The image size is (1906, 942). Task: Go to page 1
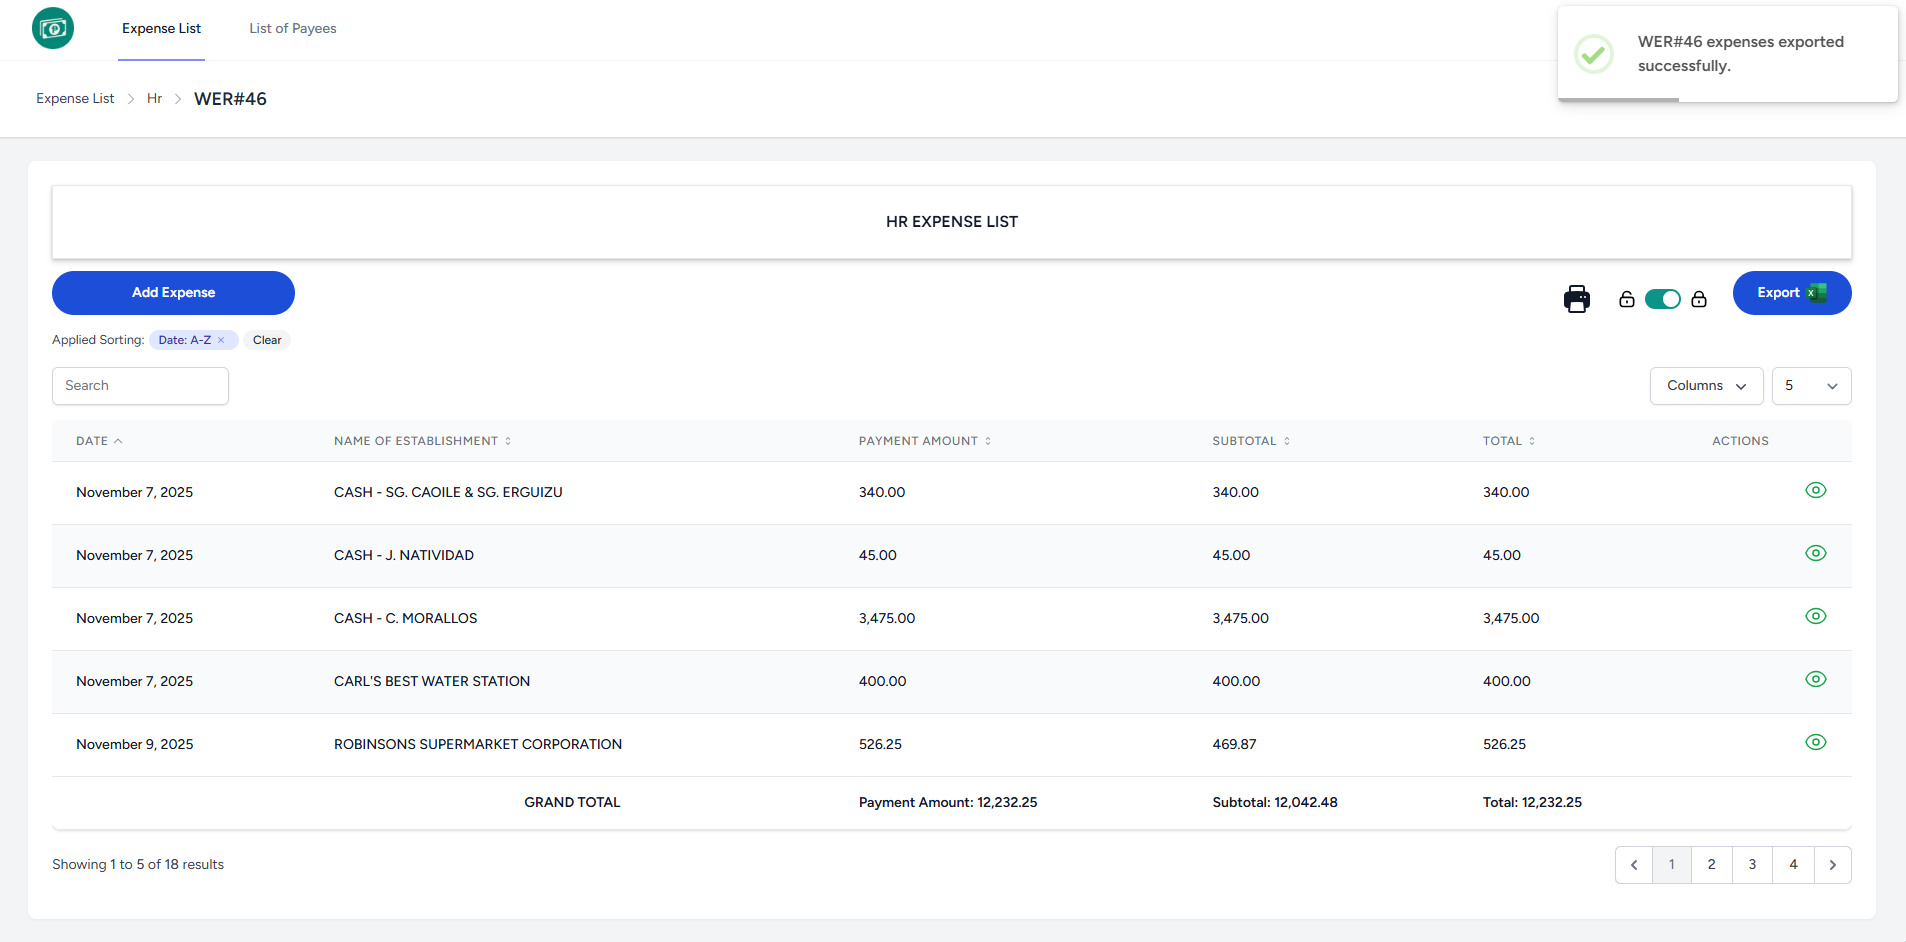[x=1671, y=865]
